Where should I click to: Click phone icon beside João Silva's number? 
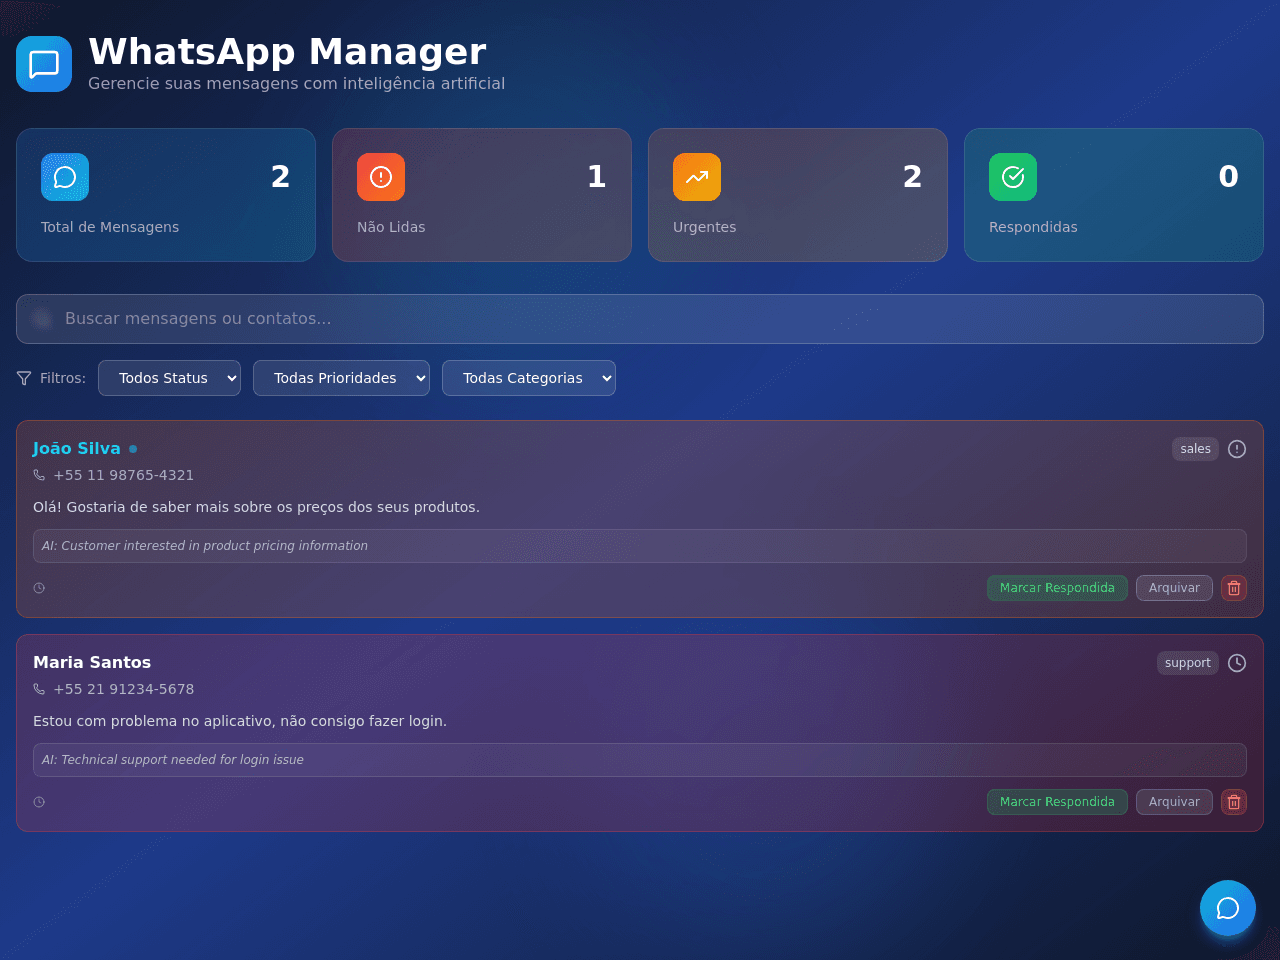tap(39, 475)
